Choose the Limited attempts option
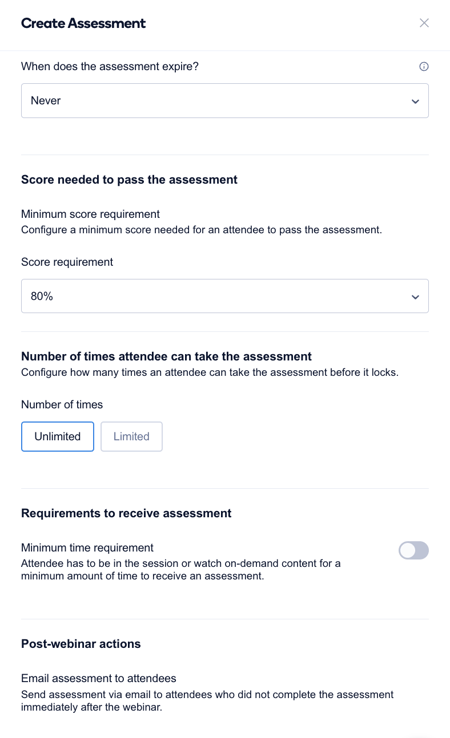Screen dimensions: 450x738 131,436
